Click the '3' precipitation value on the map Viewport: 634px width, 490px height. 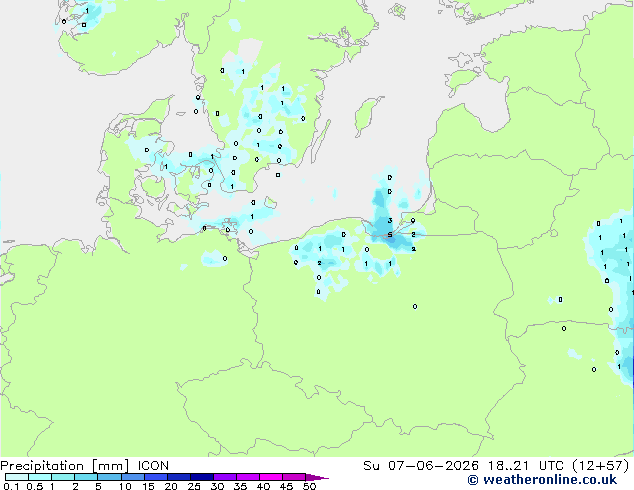tap(390, 221)
